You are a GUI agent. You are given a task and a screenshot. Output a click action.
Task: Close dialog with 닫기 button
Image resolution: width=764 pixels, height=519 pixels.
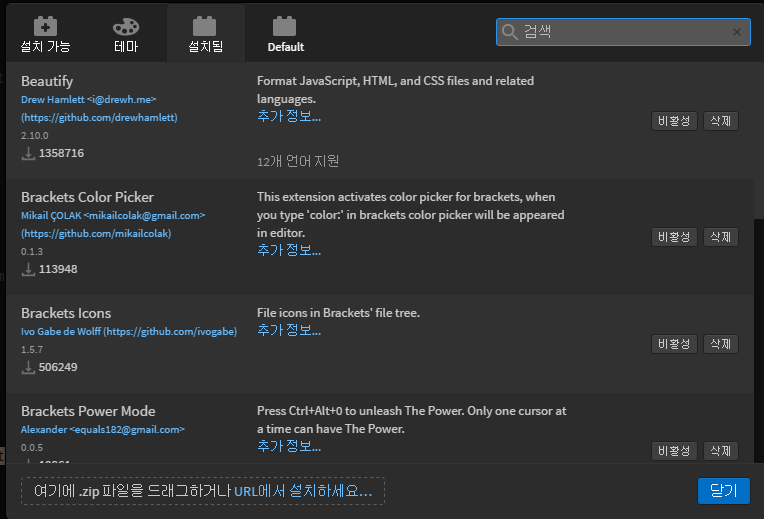pyautogui.click(x=724, y=491)
